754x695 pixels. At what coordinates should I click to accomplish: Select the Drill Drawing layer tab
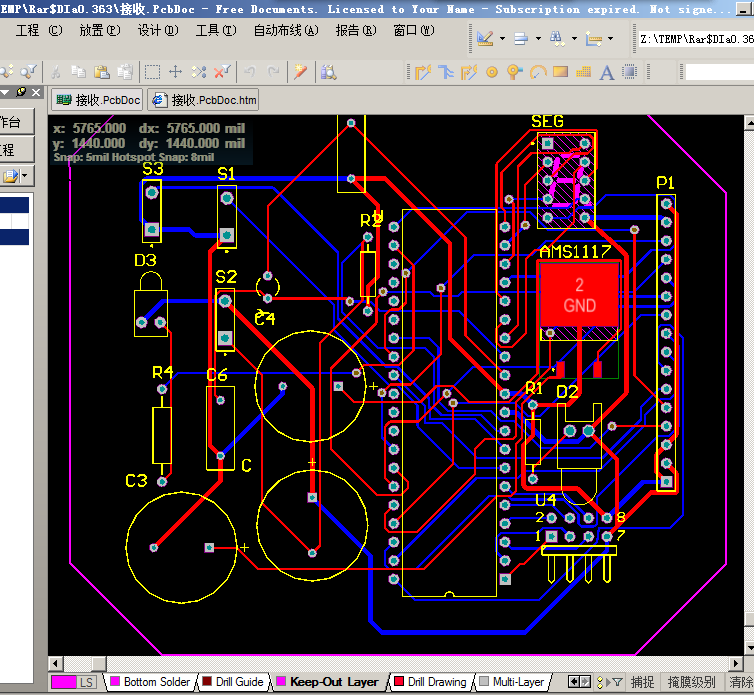431,682
